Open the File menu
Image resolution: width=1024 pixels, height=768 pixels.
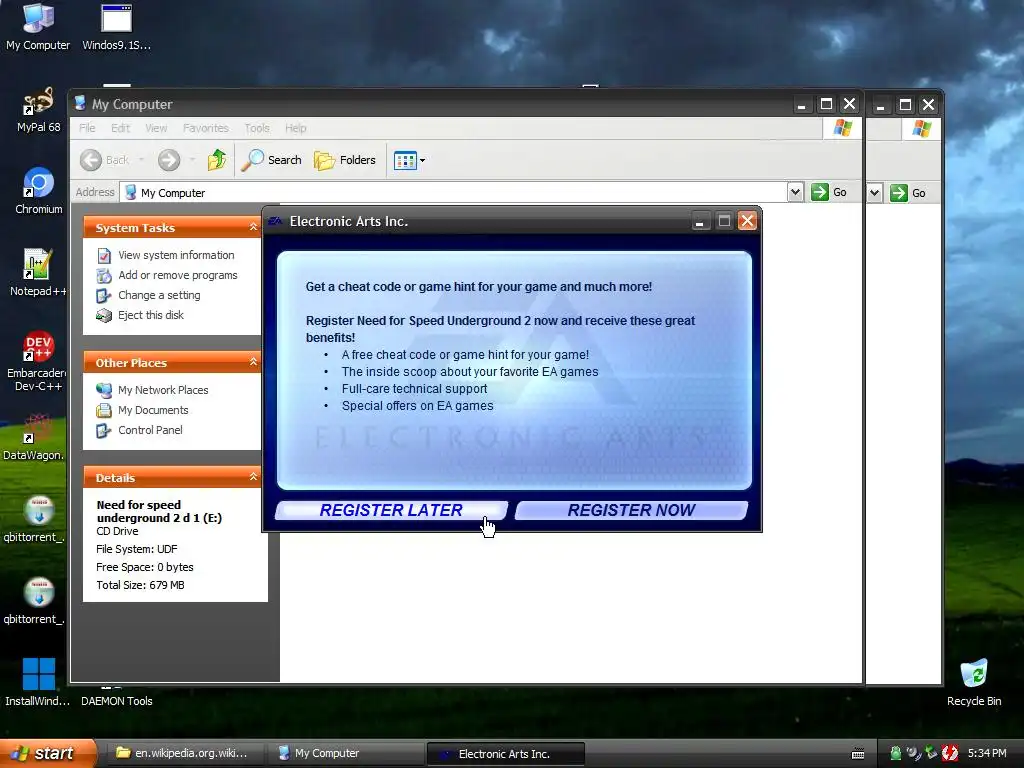(88, 128)
